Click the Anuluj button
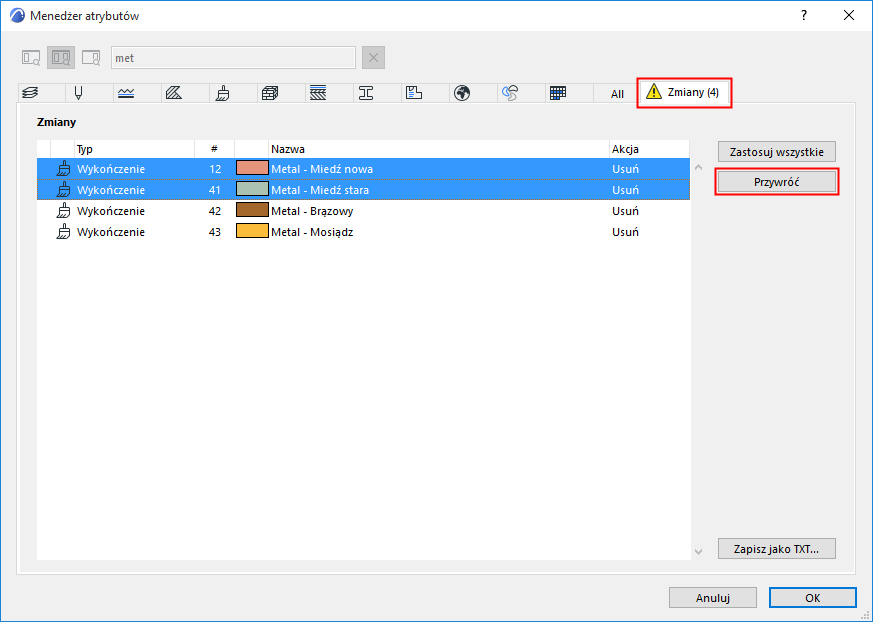 point(713,597)
